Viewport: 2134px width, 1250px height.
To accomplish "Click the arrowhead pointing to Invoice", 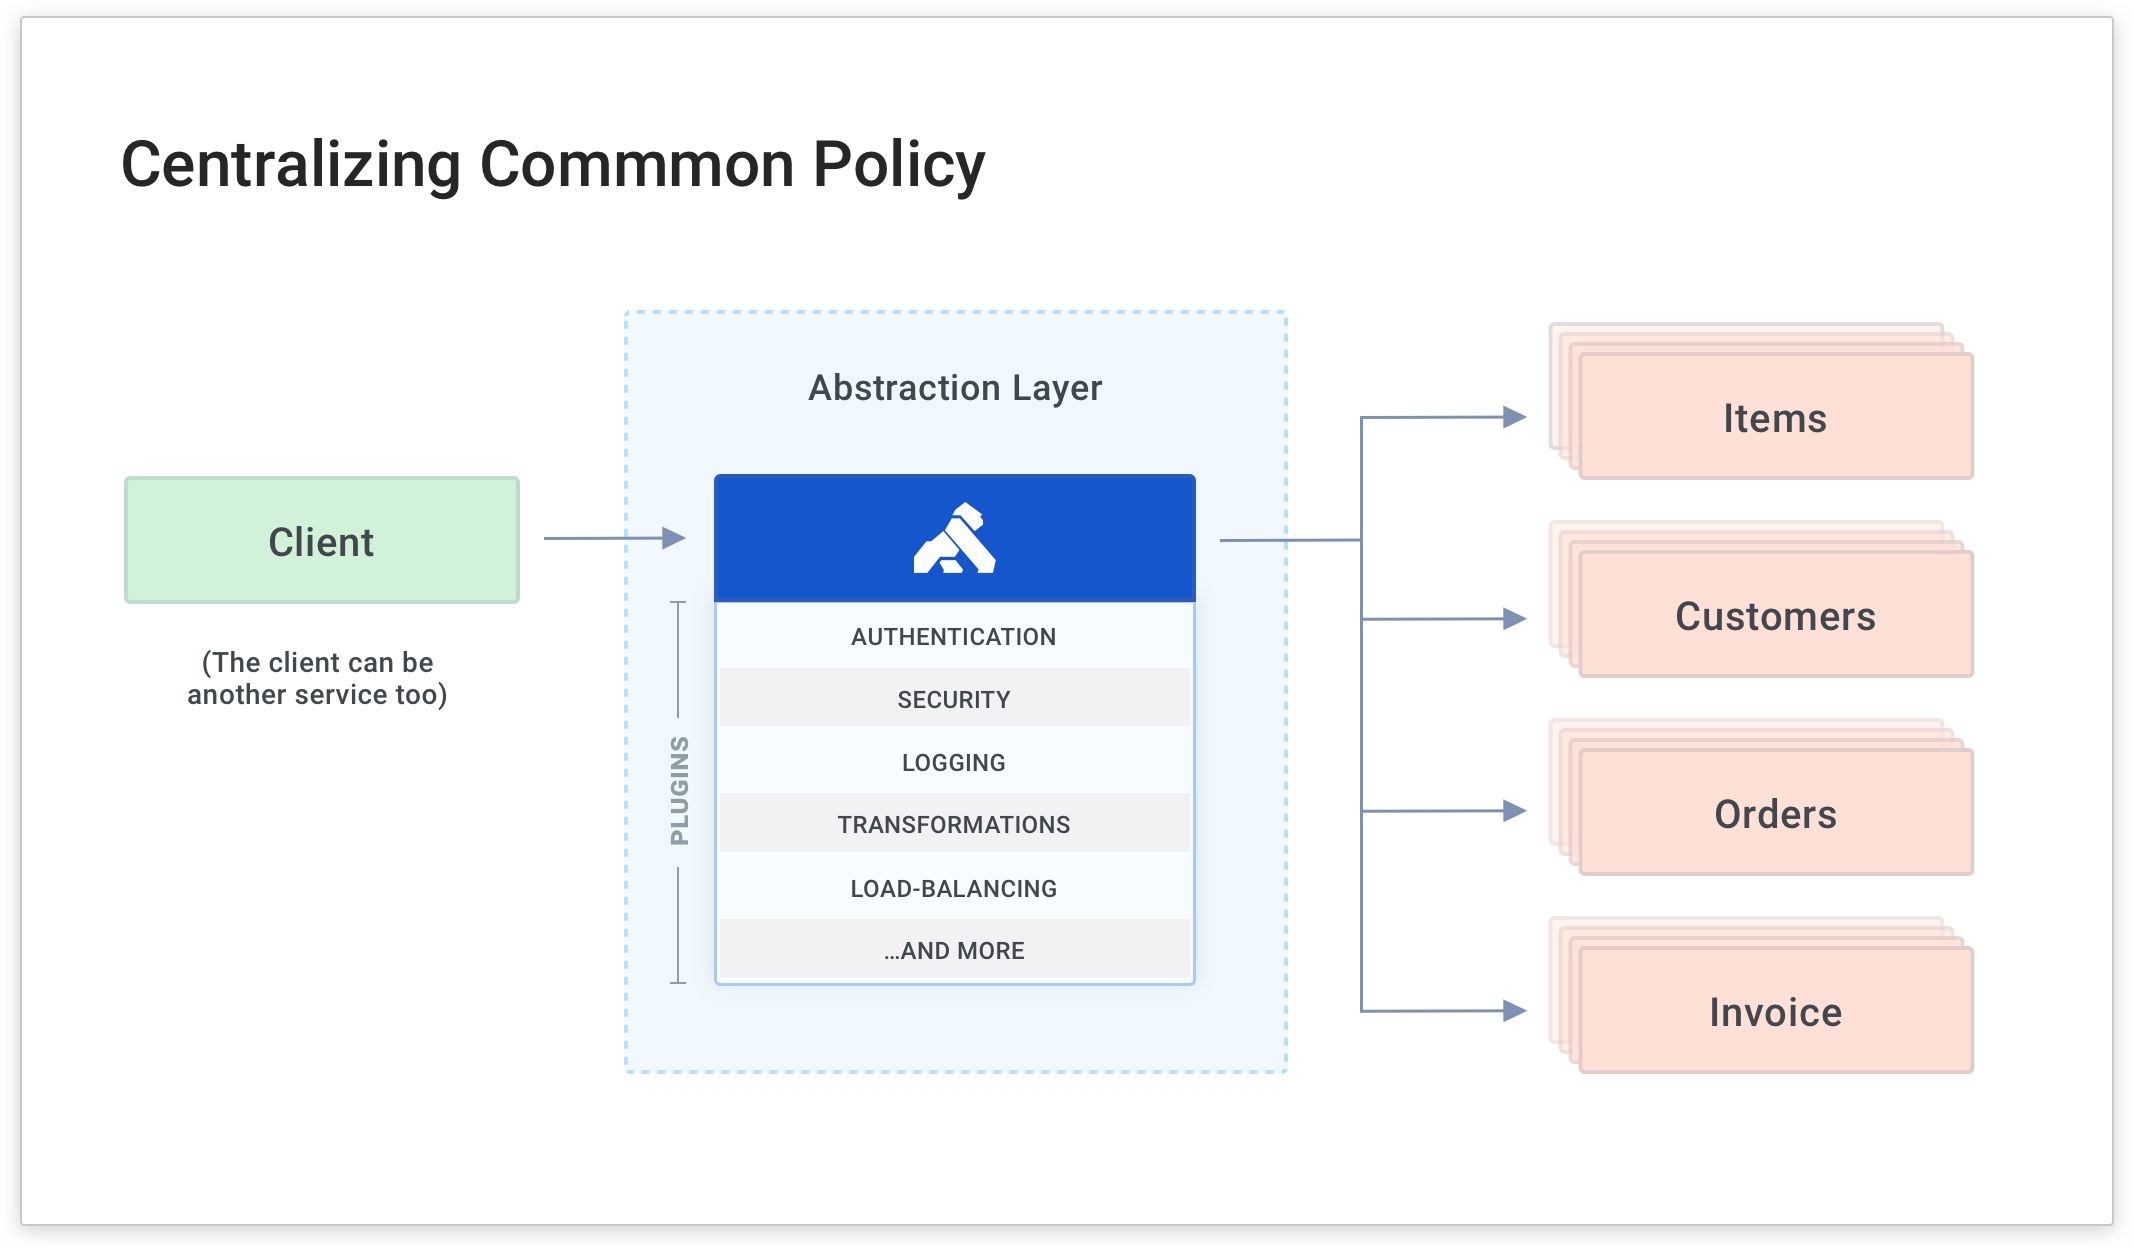I will [1514, 1010].
